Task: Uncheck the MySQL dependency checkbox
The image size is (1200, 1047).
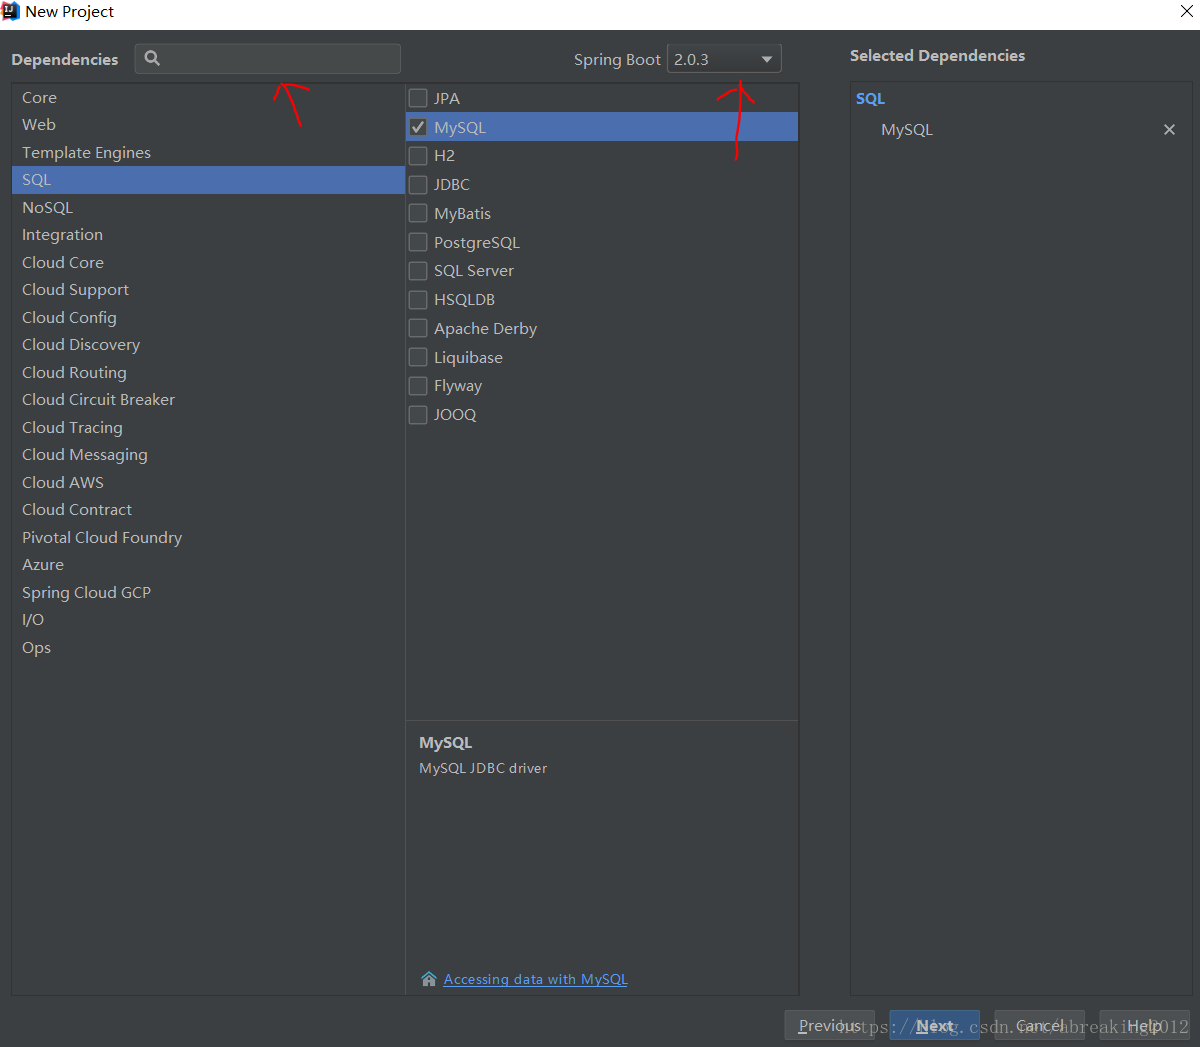Action: [x=418, y=127]
